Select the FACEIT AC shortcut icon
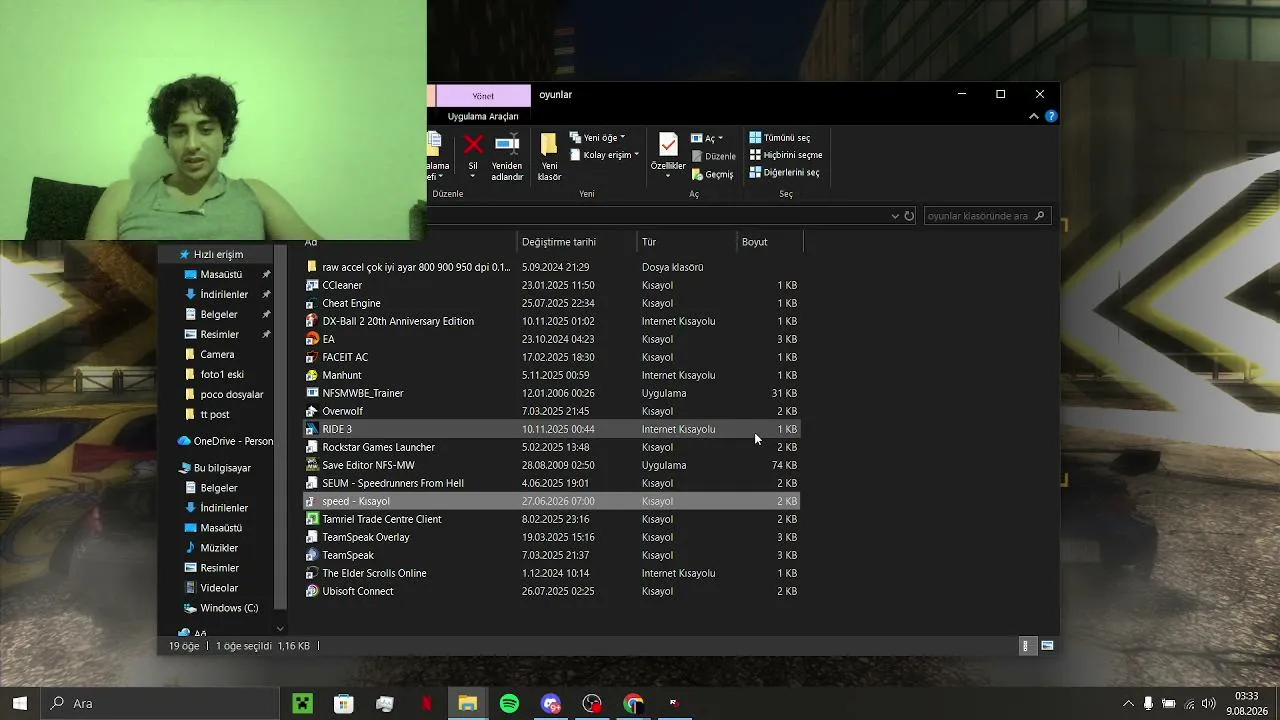 [312, 357]
